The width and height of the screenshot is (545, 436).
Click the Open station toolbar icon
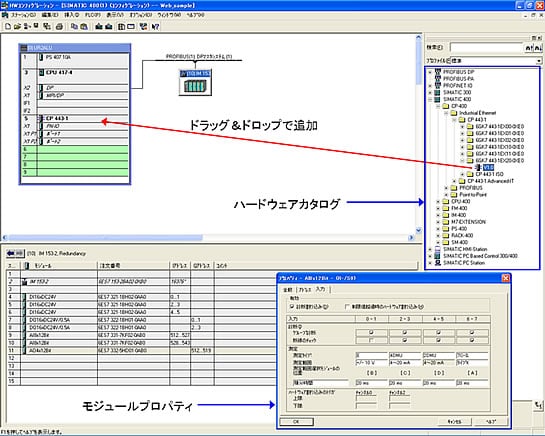[x=17, y=26]
